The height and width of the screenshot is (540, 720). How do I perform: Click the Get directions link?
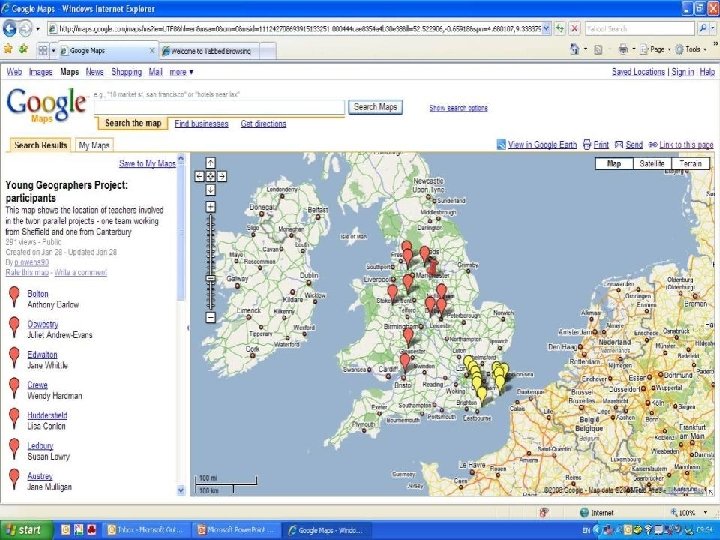pos(263,124)
